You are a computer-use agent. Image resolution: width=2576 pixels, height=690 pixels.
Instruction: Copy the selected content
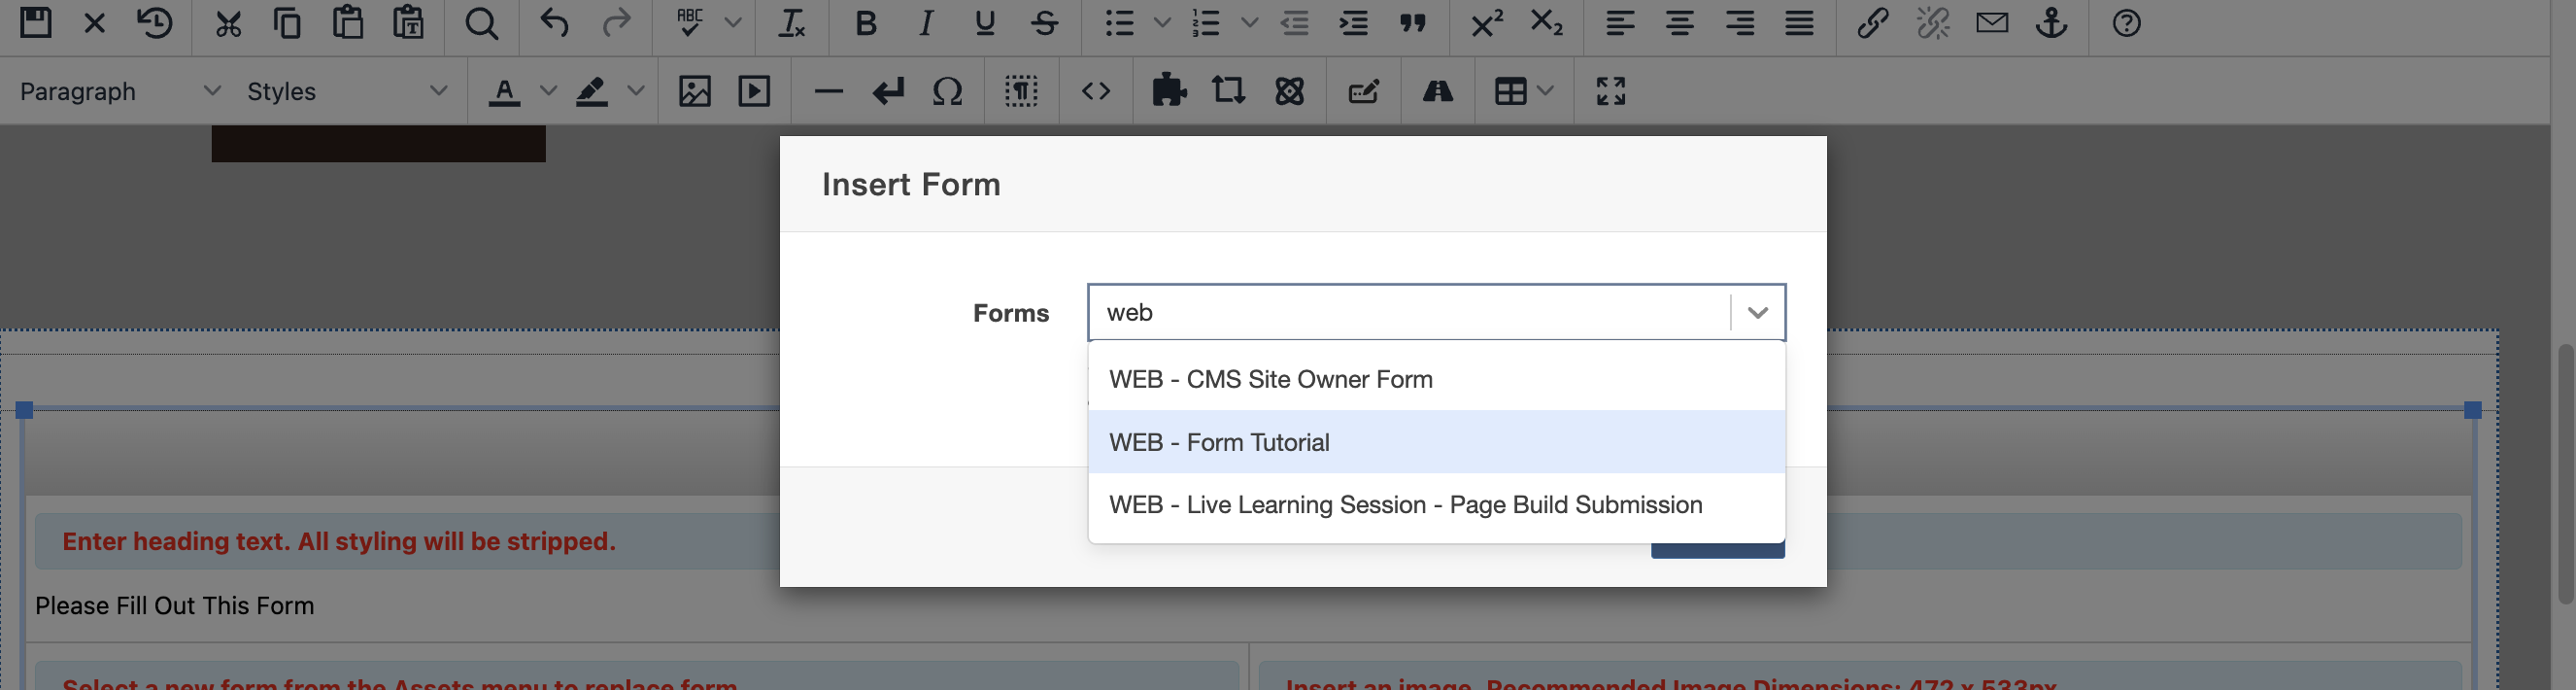pos(288,23)
